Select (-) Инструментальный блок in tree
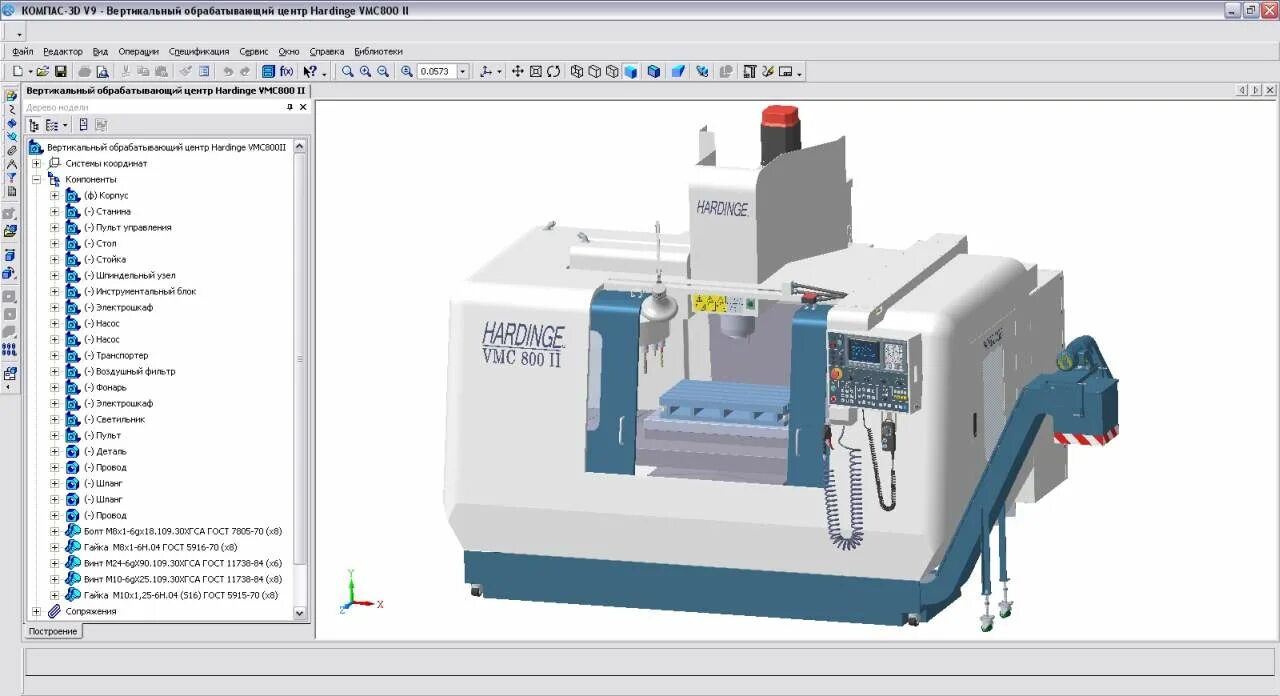Screen dimensions: 1280x696 [140, 291]
